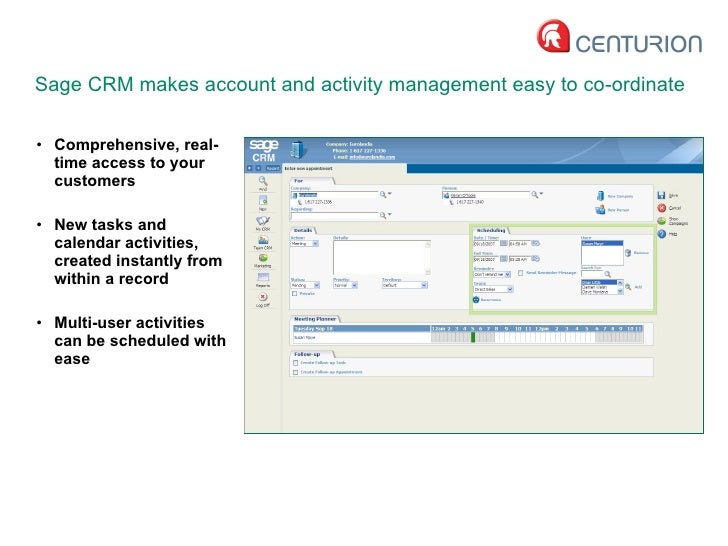Click inside the Details text area

(378, 257)
